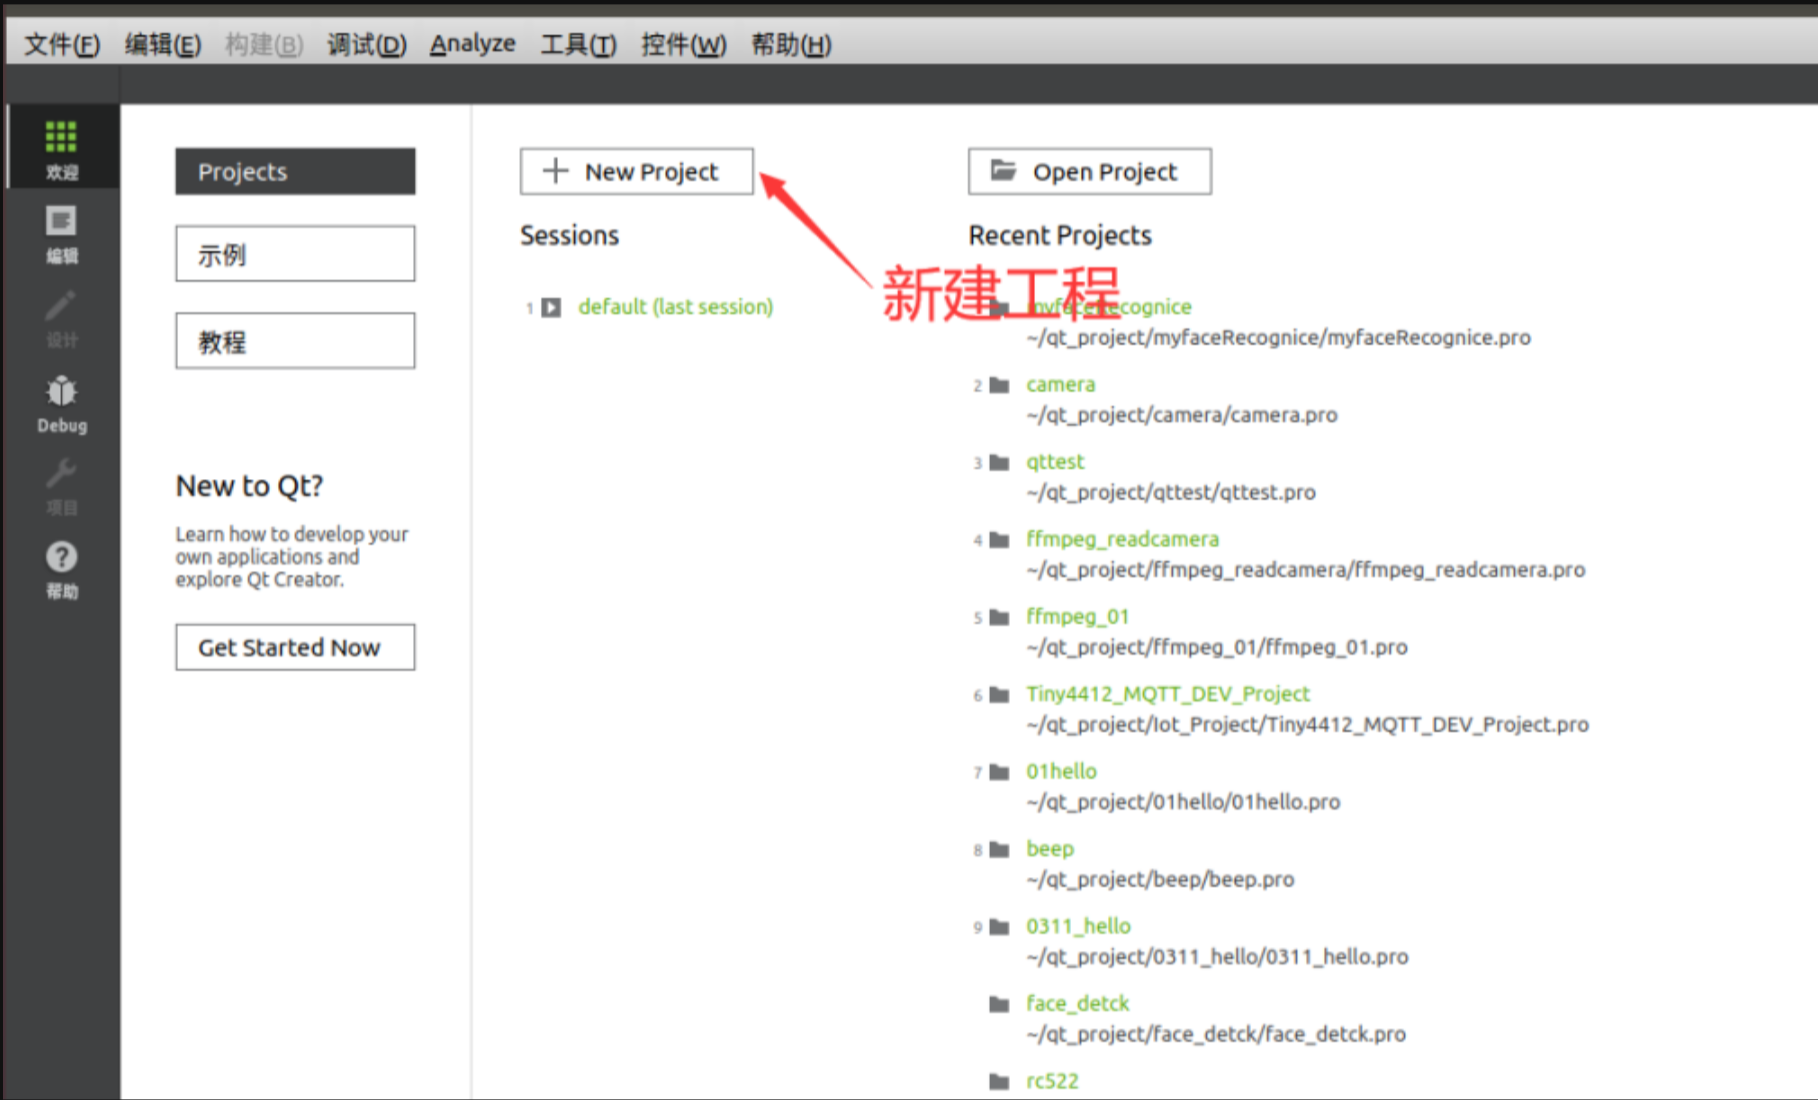The height and width of the screenshot is (1100, 1818).
Task: Click the folder icon beside Tiny4412_MQTT_DEV_Project
Action: pos(999,694)
